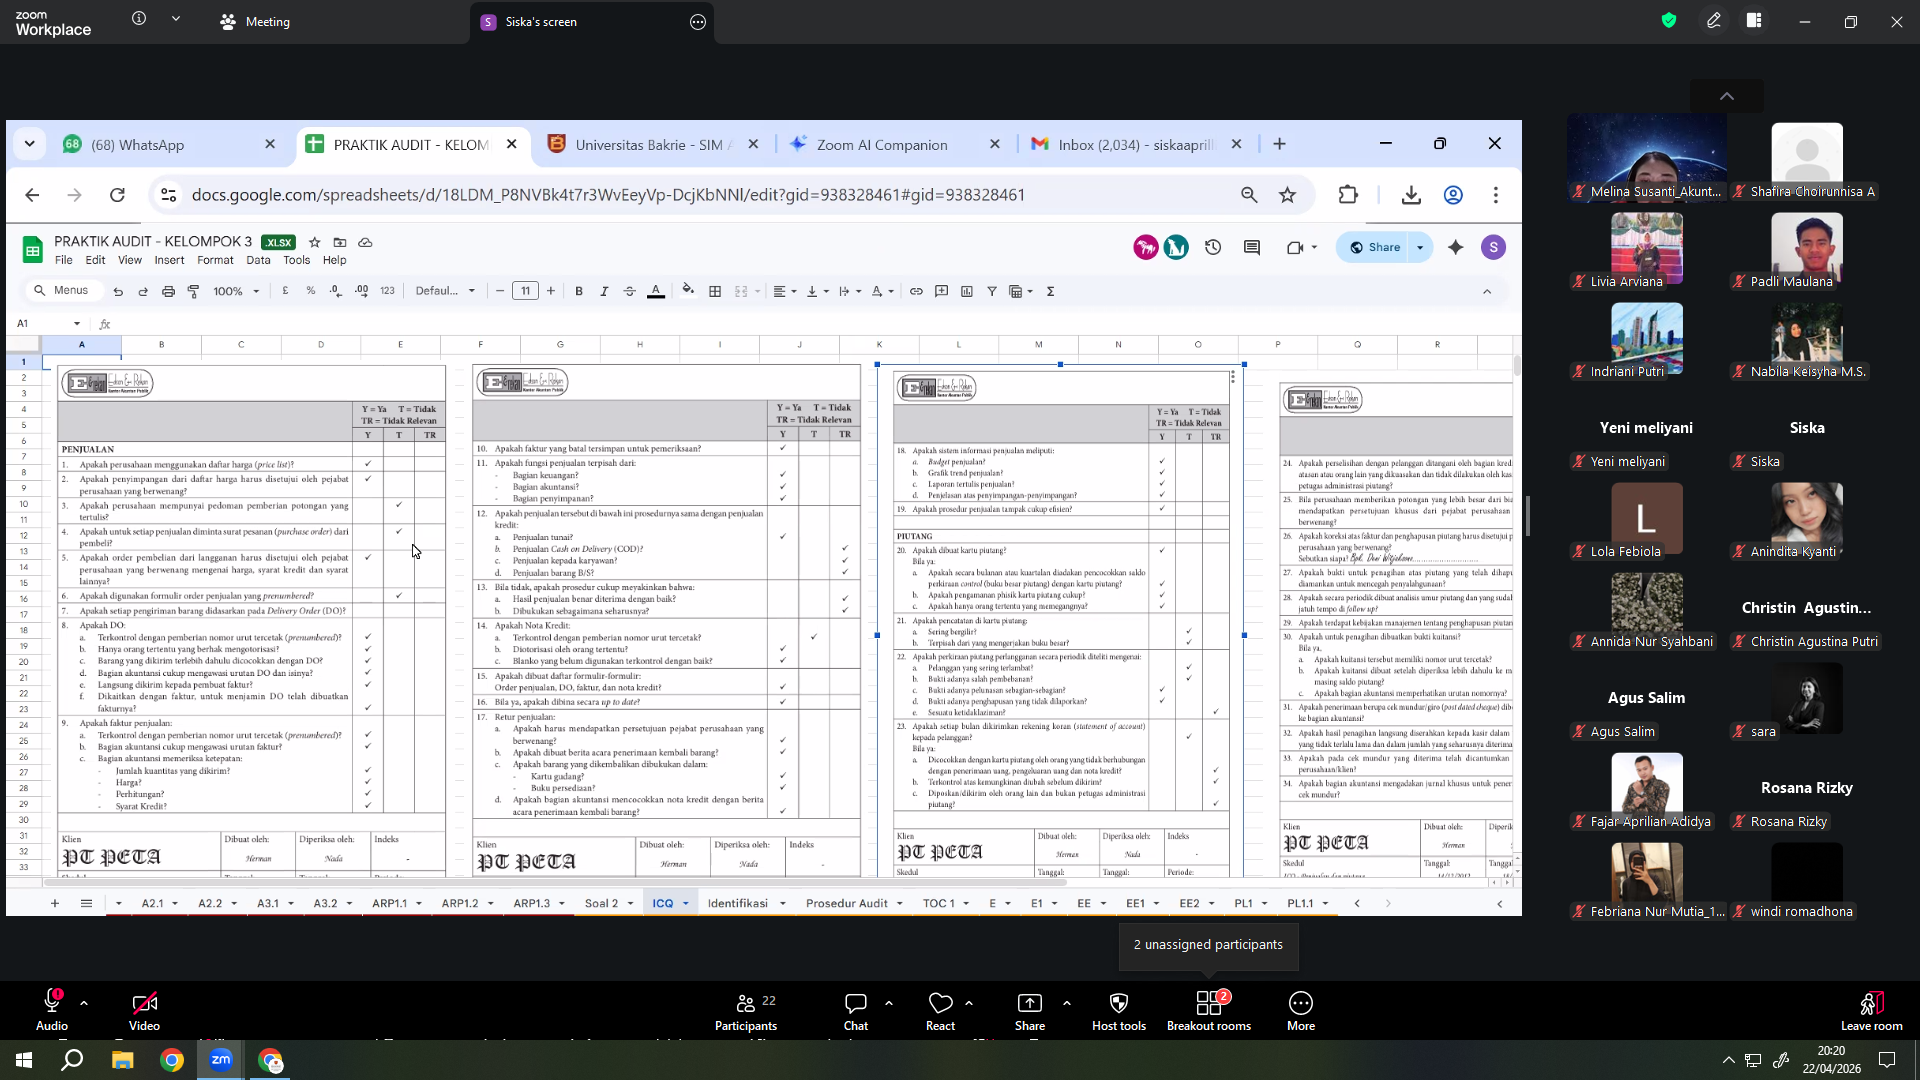
Task: Increase font size with plus
Action: [x=551, y=291]
